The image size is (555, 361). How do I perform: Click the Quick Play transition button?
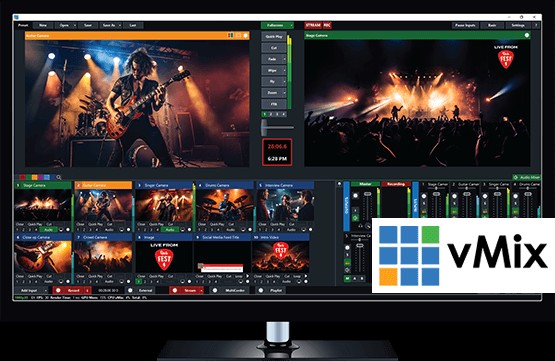[274, 36]
